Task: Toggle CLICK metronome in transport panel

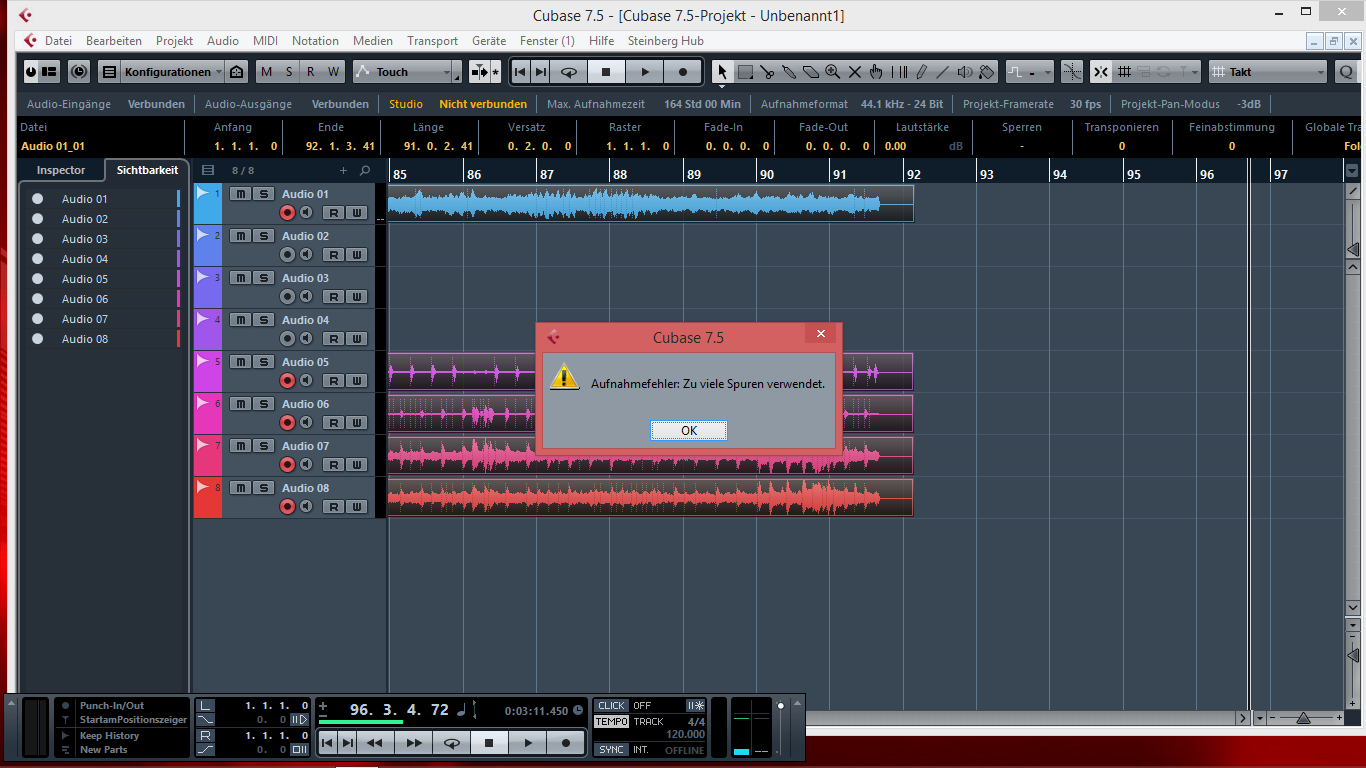Action: (611, 706)
